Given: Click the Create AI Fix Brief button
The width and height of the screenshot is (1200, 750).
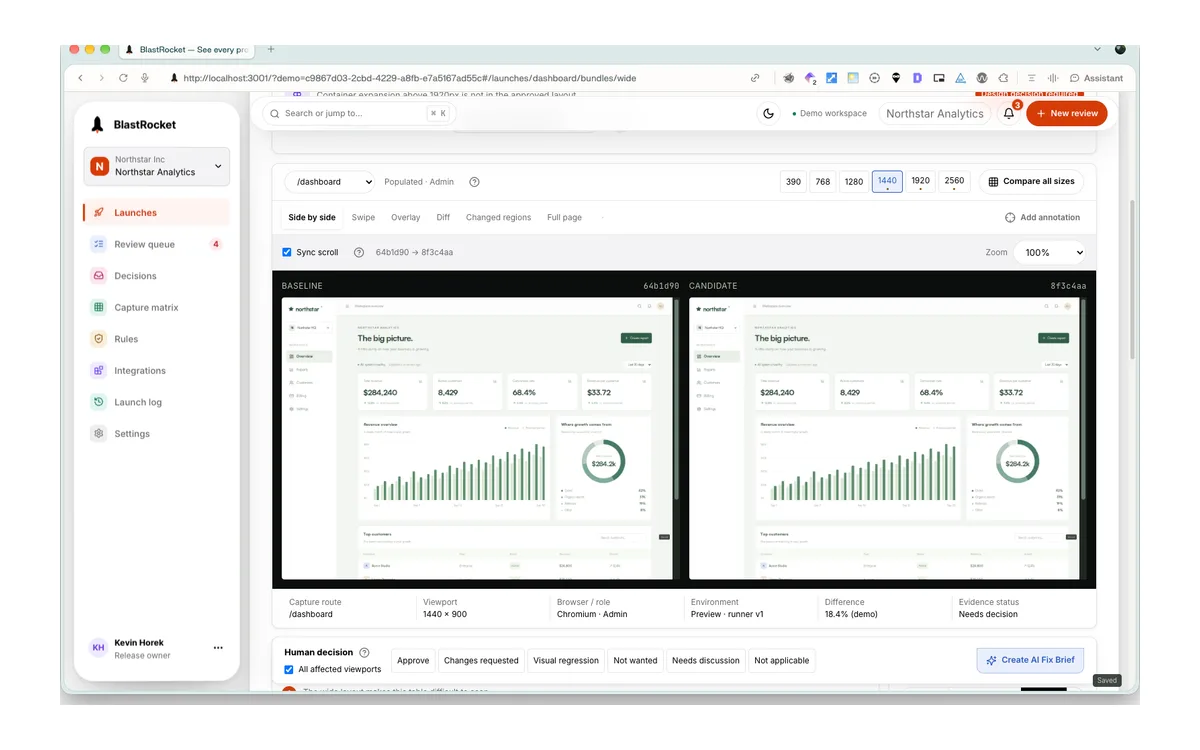Looking at the screenshot, I should point(1030,660).
